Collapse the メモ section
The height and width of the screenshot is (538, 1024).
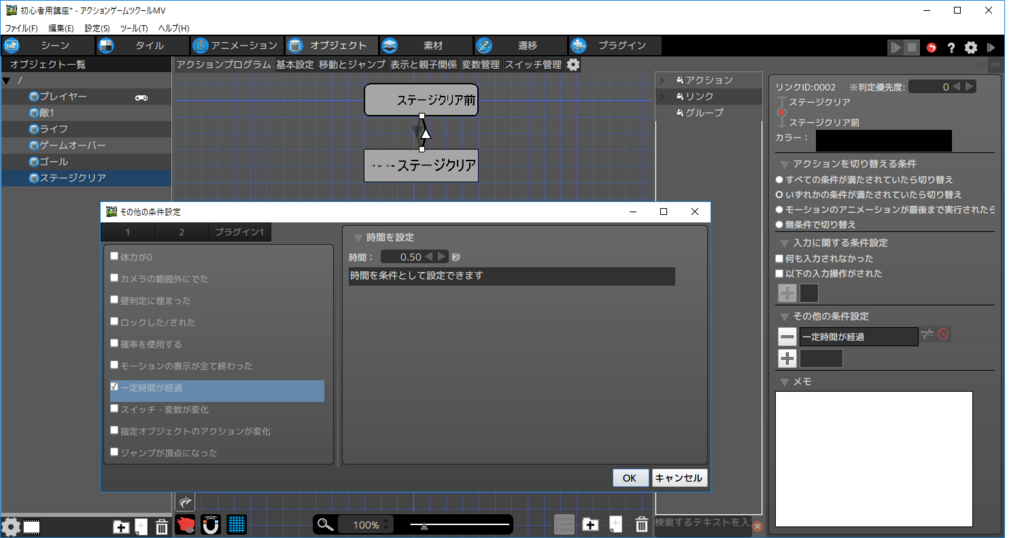coord(784,382)
